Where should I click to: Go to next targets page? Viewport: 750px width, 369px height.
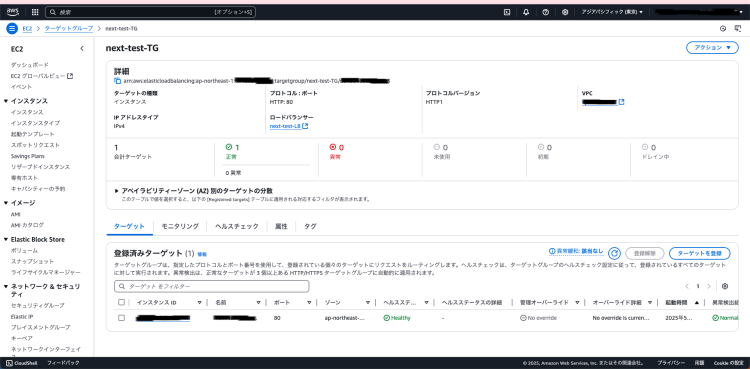click(709, 286)
